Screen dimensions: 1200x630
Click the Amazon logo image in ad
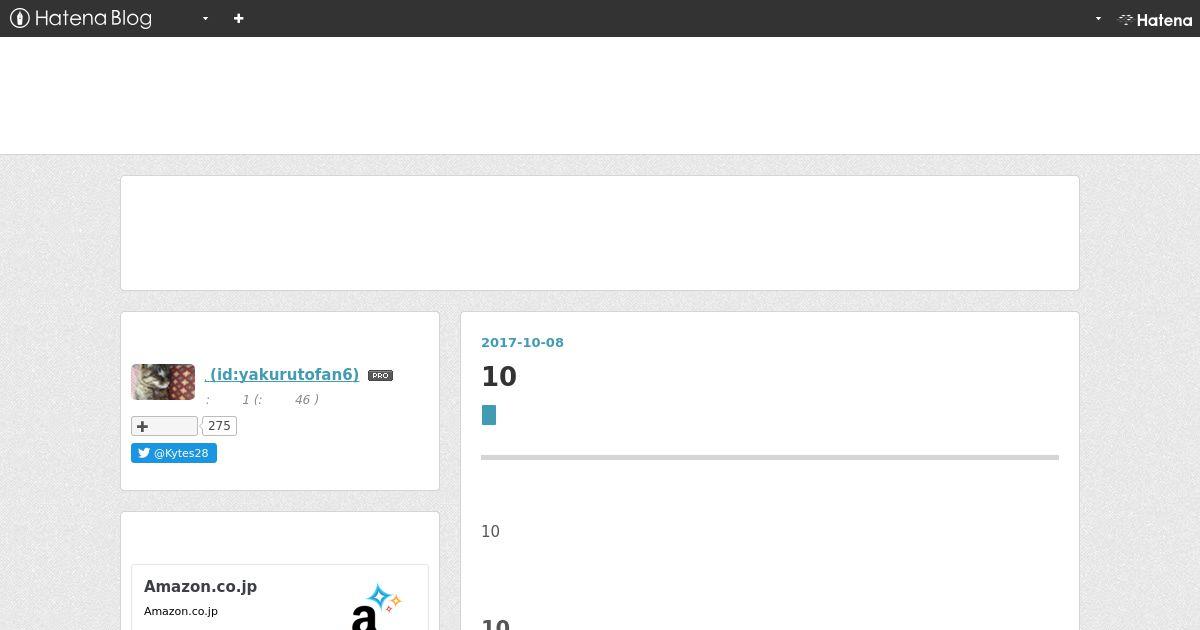376,606
